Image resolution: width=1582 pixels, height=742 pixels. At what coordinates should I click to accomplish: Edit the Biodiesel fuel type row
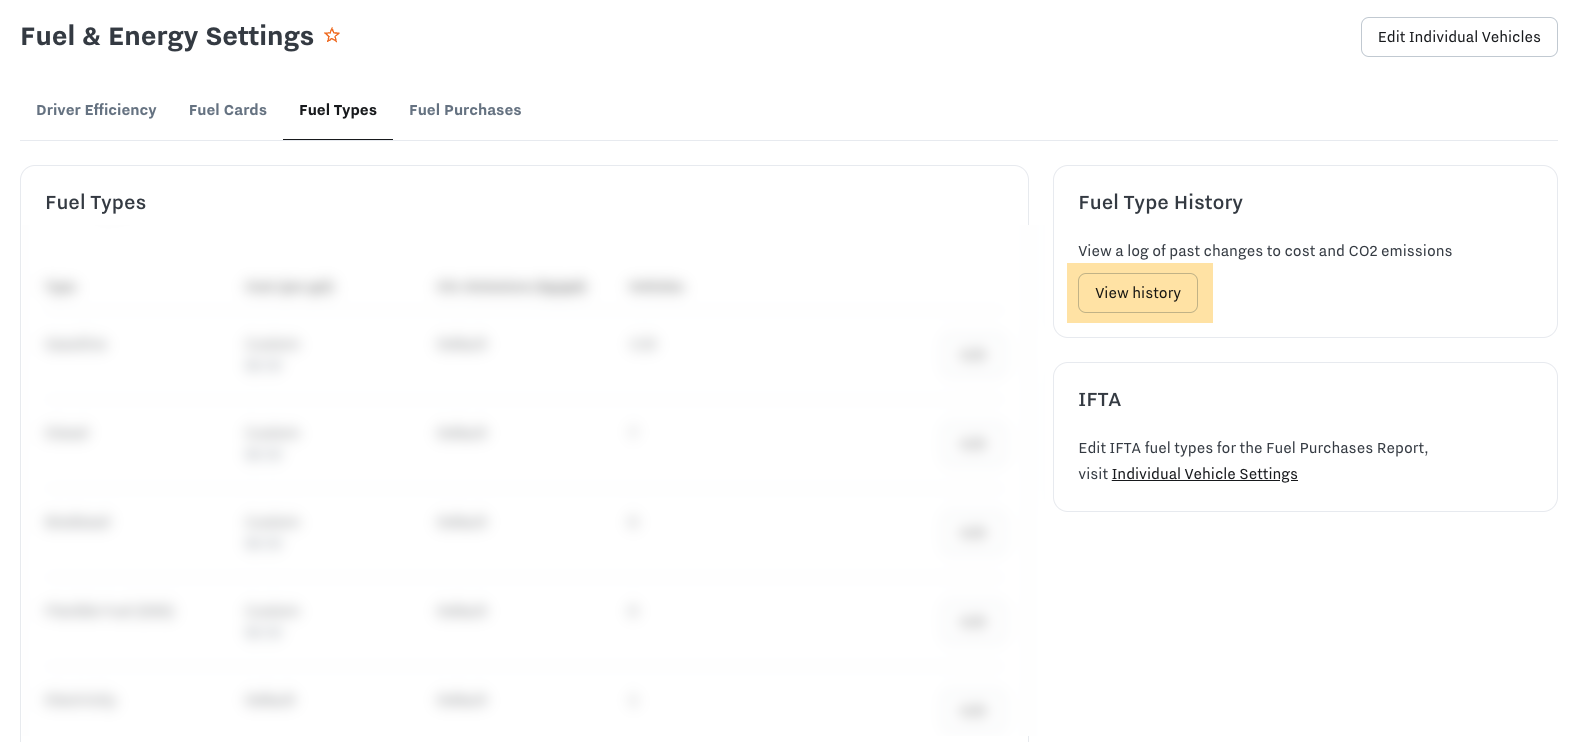pos(972,533)
